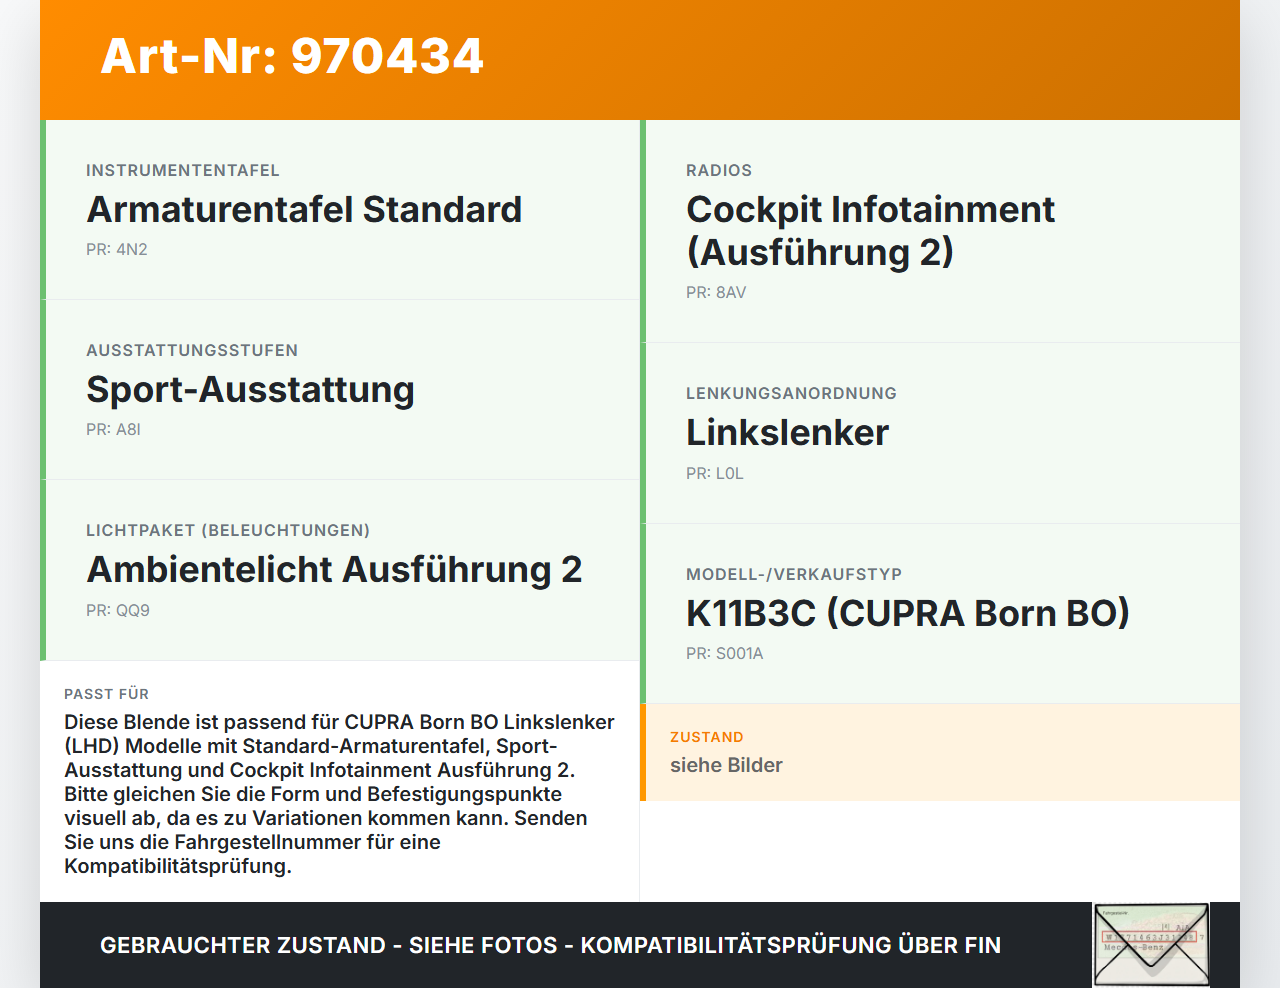Click the PR code L0L
The height and width of the screenshot is (988, 1280).
point(714,473)
